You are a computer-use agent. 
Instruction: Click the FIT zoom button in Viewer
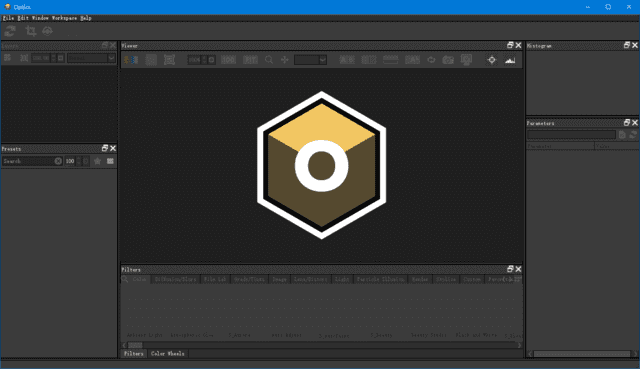click(250, 60)
